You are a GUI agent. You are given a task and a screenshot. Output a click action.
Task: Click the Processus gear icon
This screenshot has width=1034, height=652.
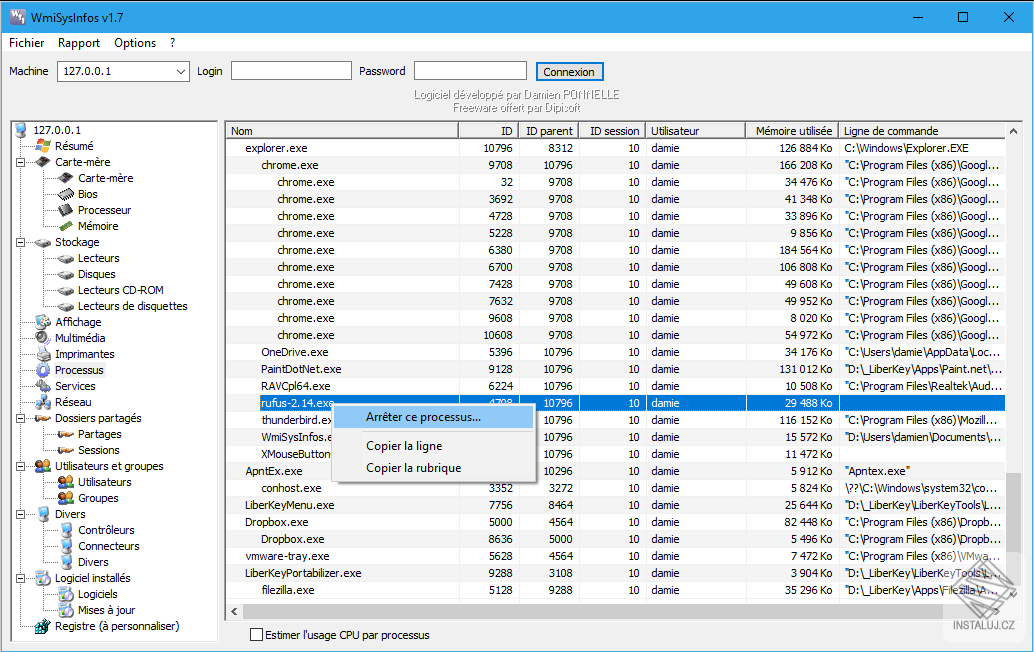click(x=43, y=370)
